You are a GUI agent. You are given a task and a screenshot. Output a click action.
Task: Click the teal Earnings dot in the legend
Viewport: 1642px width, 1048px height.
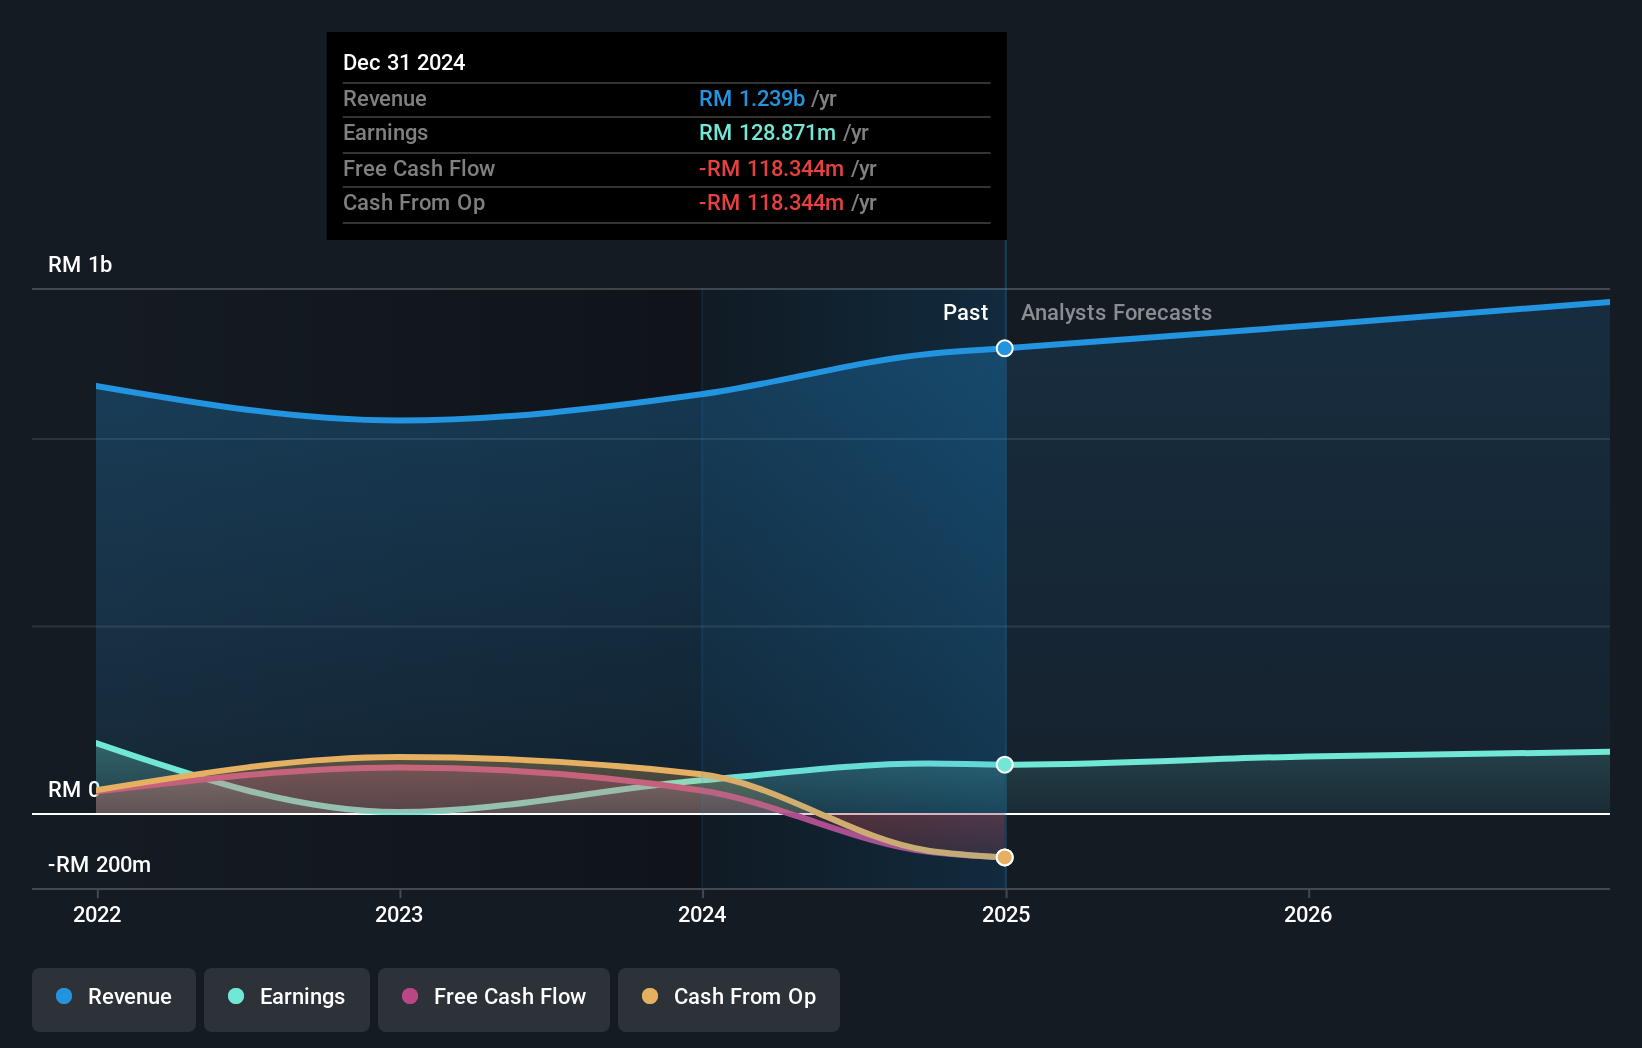tap(235, 997)
